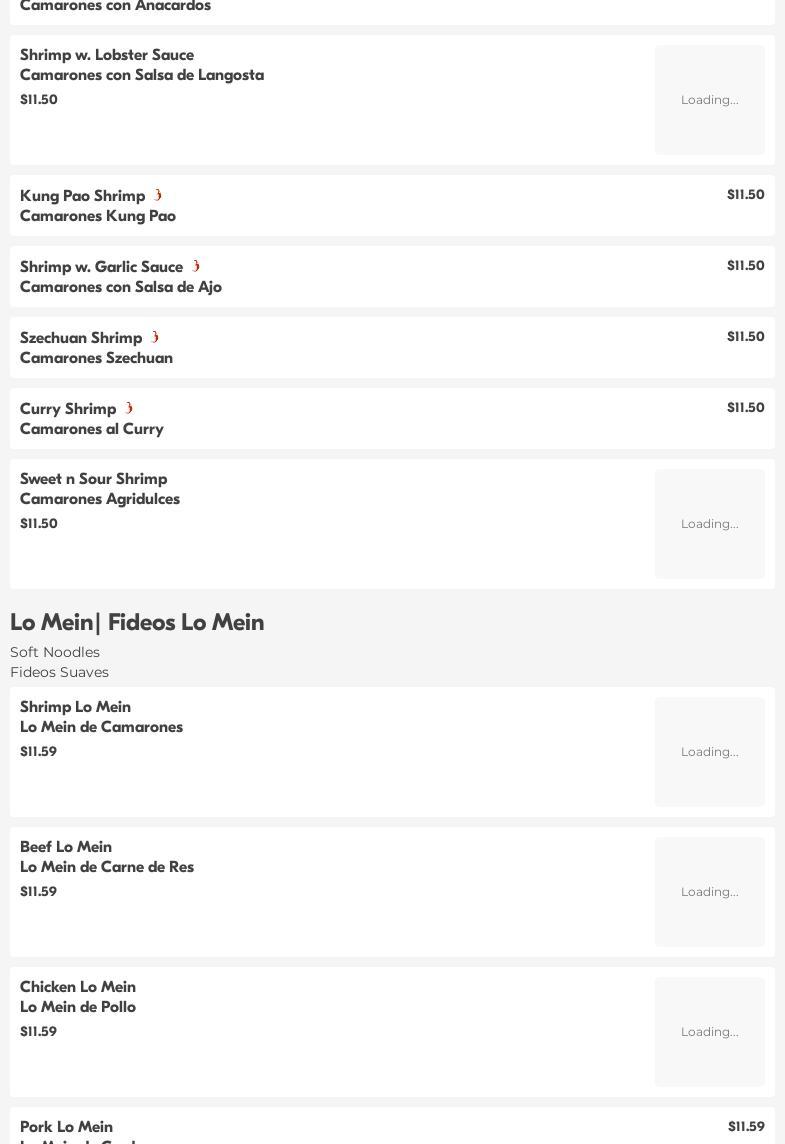Click the Beef Lo Mein loading thumbnail

tap(709, 892)
